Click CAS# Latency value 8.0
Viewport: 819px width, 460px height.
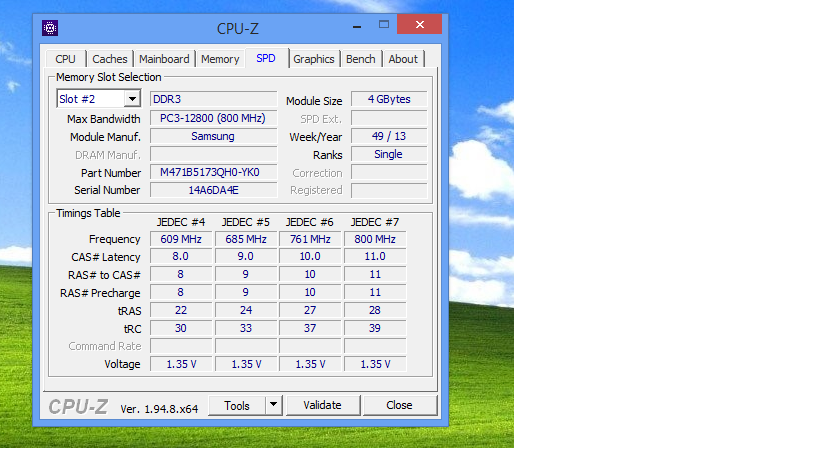point(181,256)
